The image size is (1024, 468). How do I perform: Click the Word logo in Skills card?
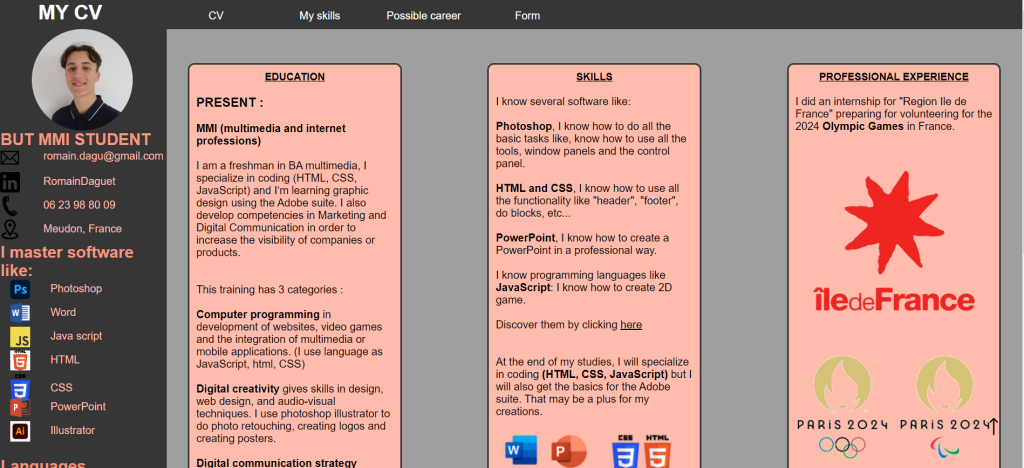pyautogui.click(x=521, y=450)
